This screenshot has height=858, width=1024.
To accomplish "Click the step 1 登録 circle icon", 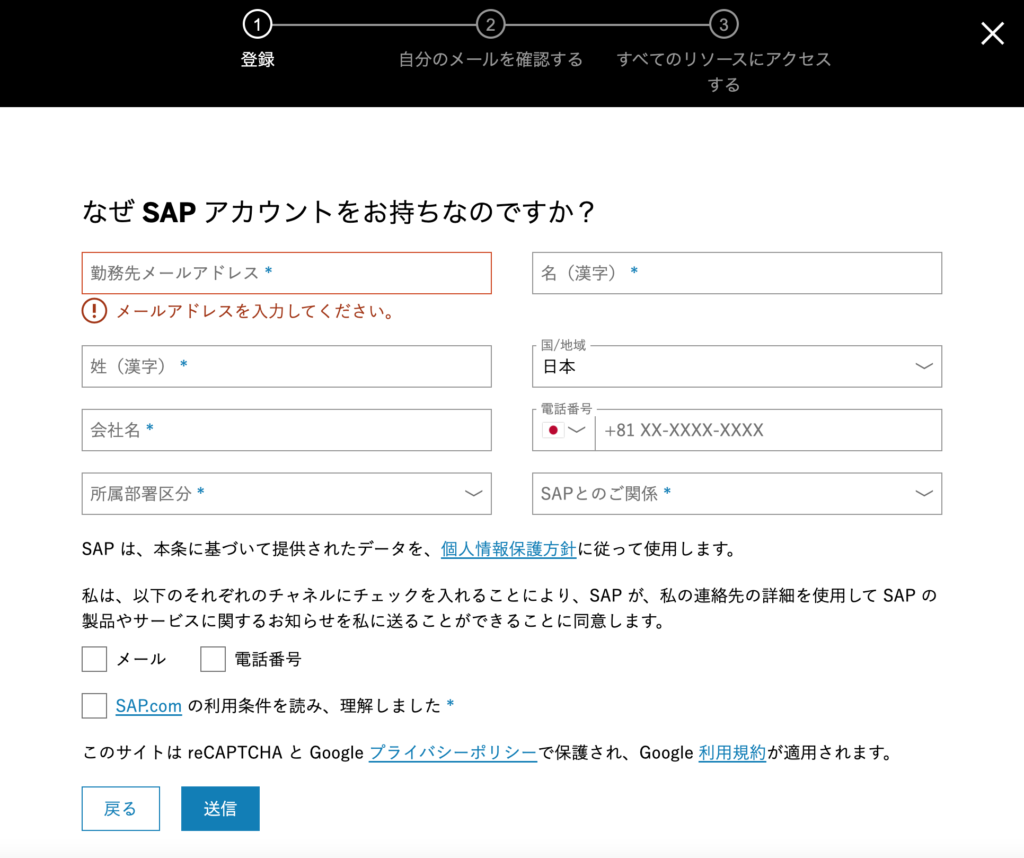I will click(257, 23).
